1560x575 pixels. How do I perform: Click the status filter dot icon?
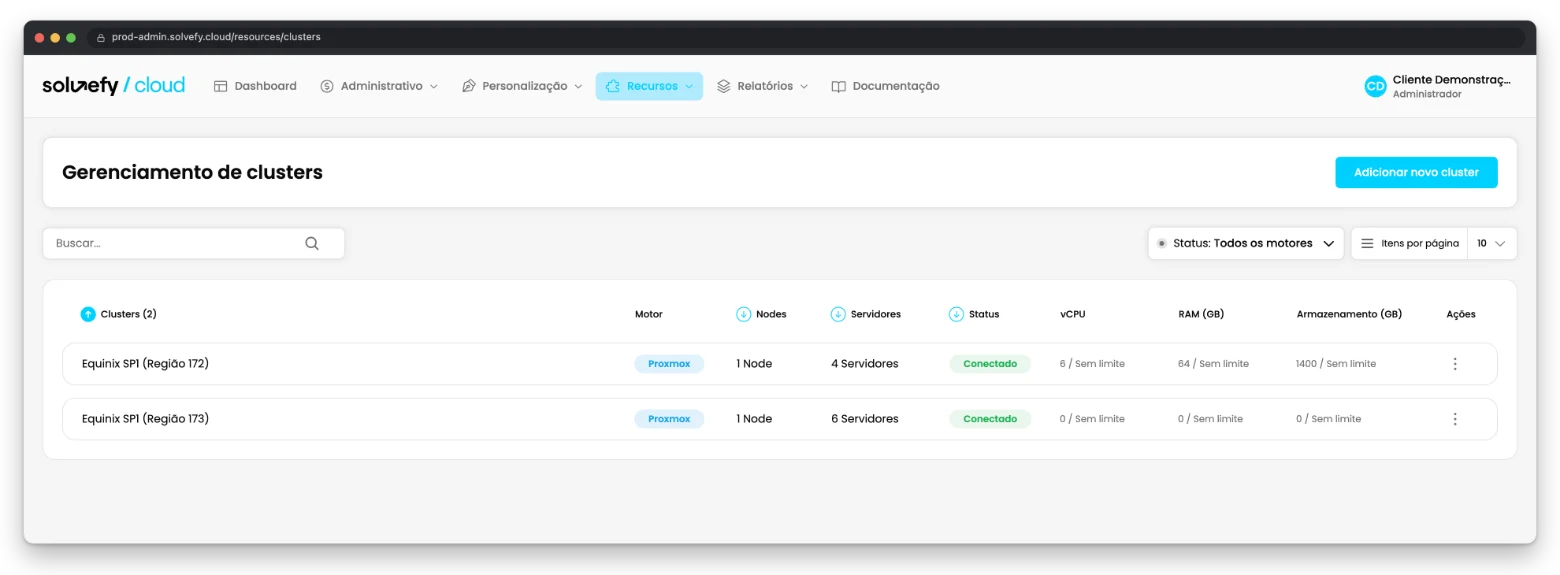coord(1162,243)
